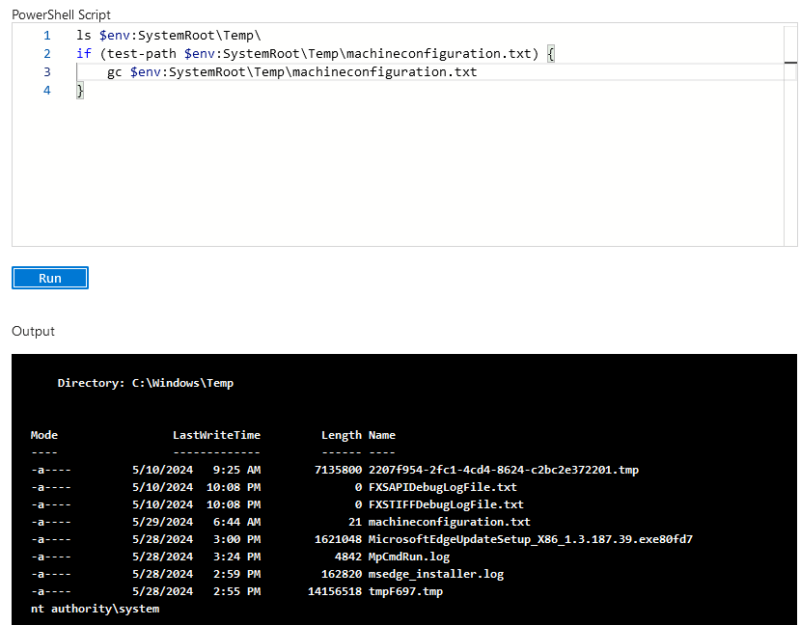Click the 'Length' column header
The width and height of the screenshot is (800, 625).
point(341,435)
